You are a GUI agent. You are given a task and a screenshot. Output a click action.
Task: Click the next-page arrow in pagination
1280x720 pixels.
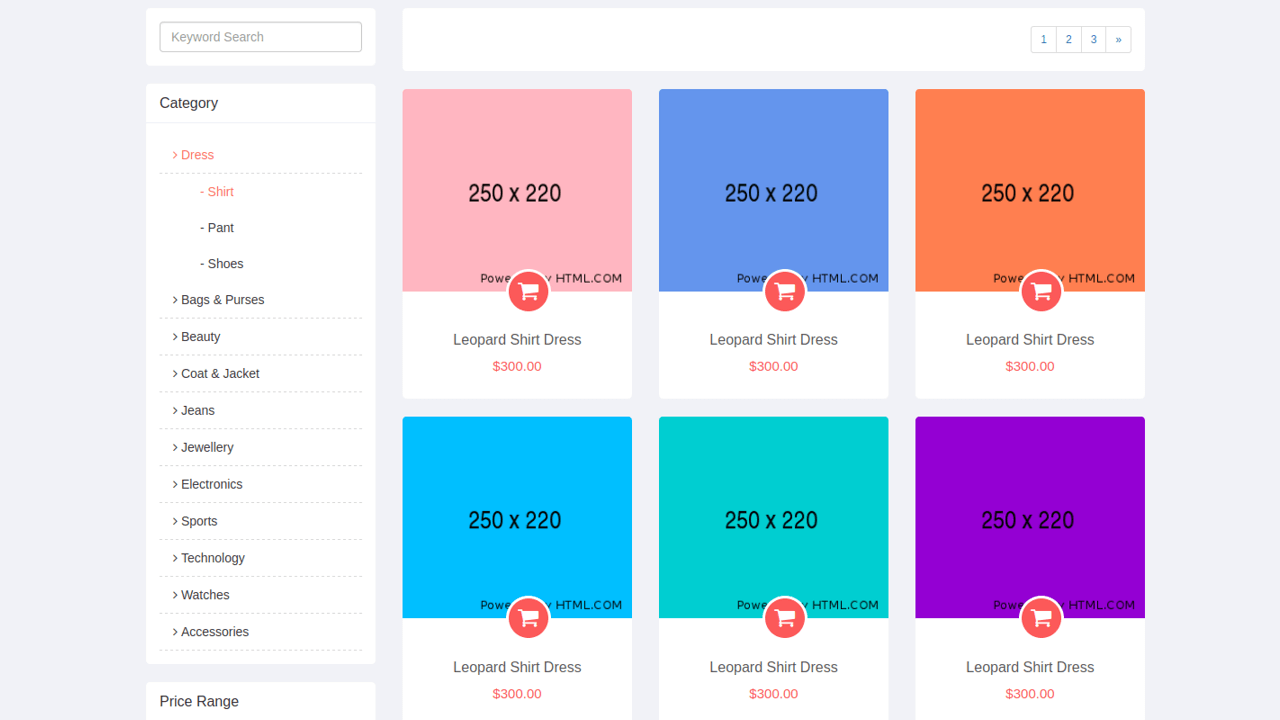[x=1118, y=39]
